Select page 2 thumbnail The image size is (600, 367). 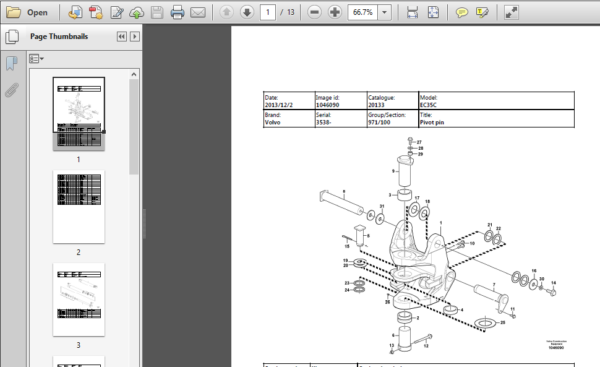(79, 207)
